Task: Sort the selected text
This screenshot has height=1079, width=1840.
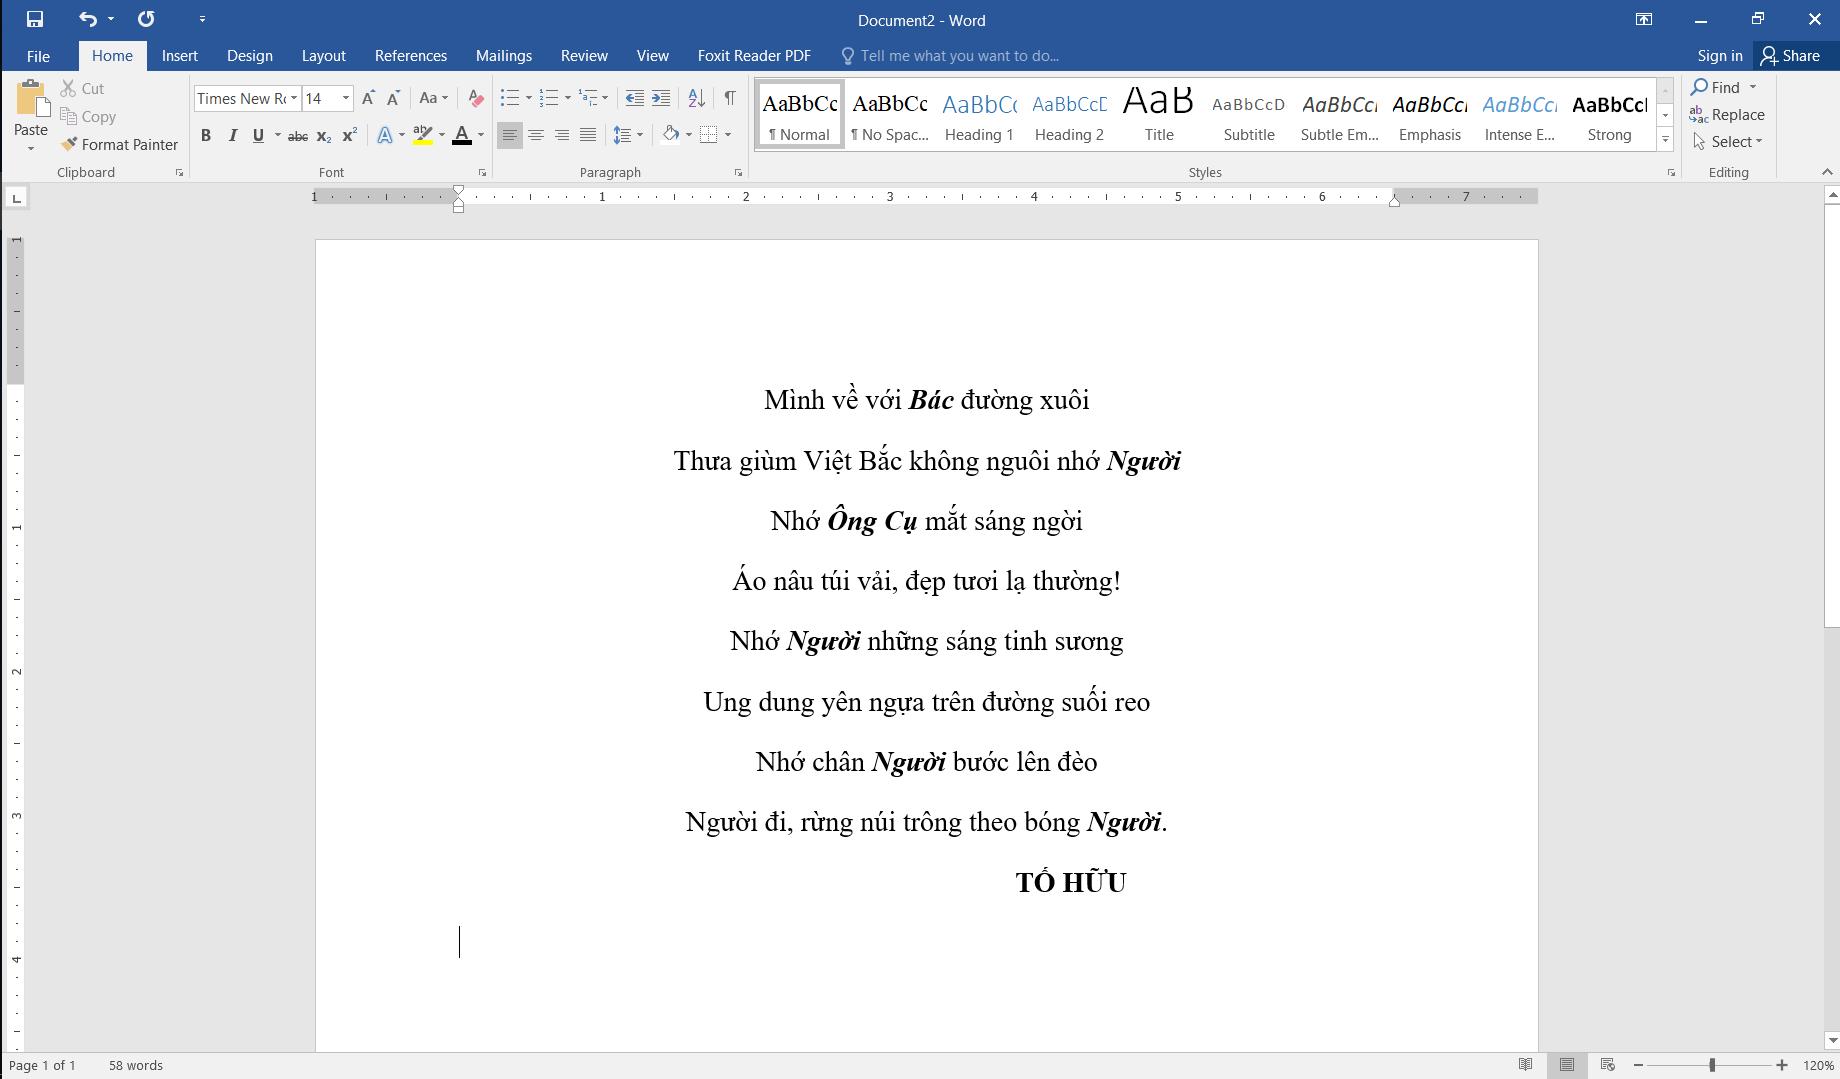Action: point(697,98)
